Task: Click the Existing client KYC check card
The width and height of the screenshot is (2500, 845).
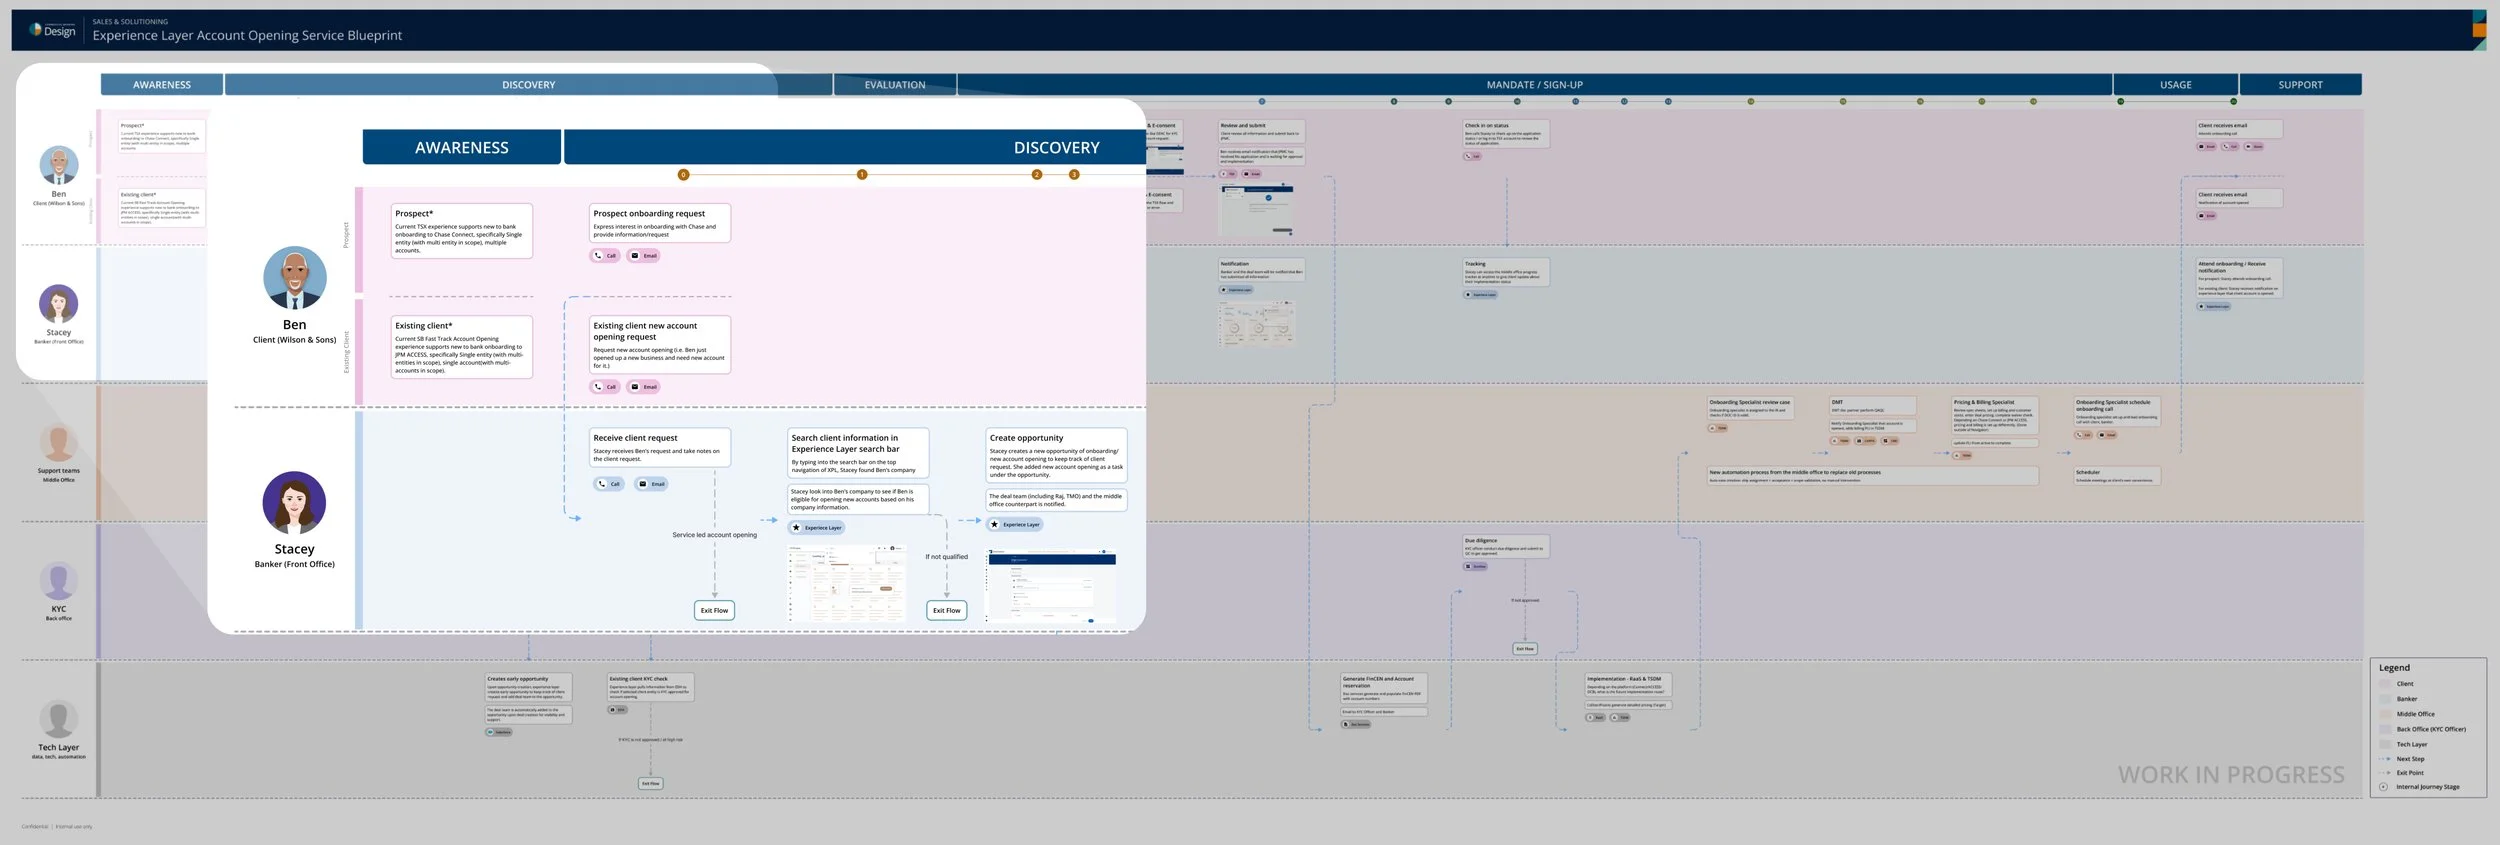Action: [651, 687]
